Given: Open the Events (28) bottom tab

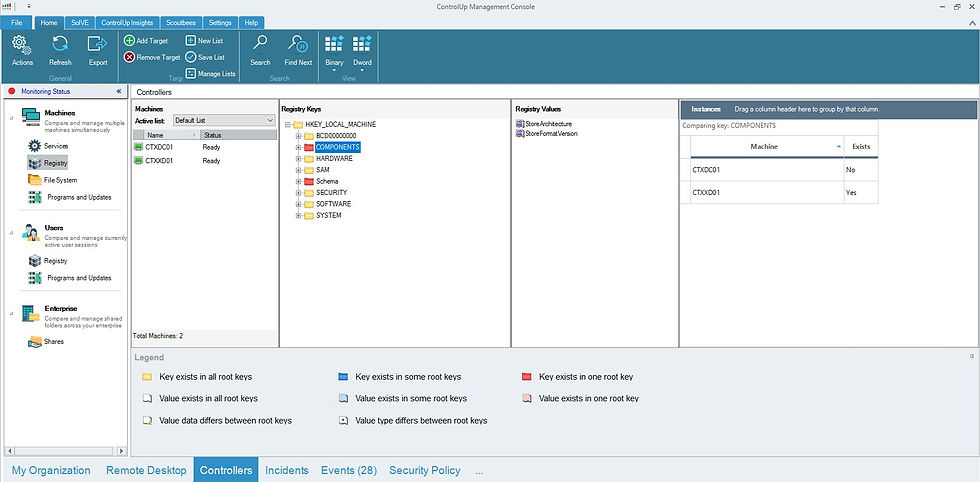Looking at the screenshot, I should tap(349, 471).
